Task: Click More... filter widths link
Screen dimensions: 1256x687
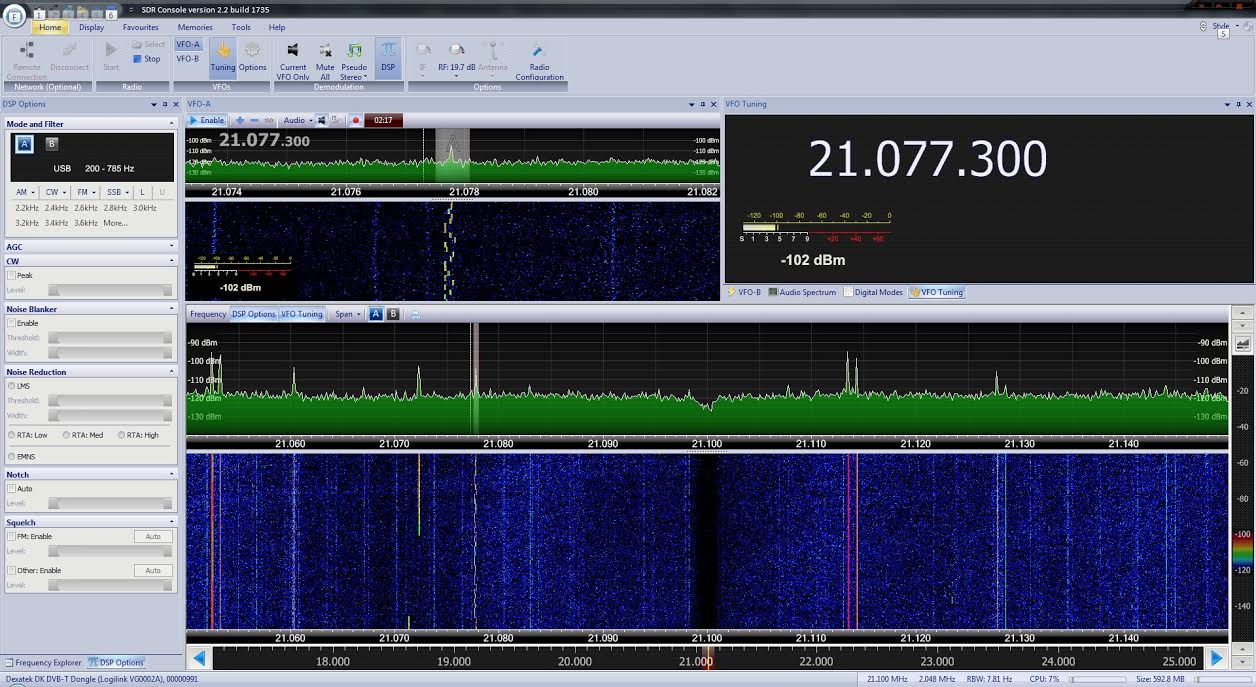Action: pos(115,222)
